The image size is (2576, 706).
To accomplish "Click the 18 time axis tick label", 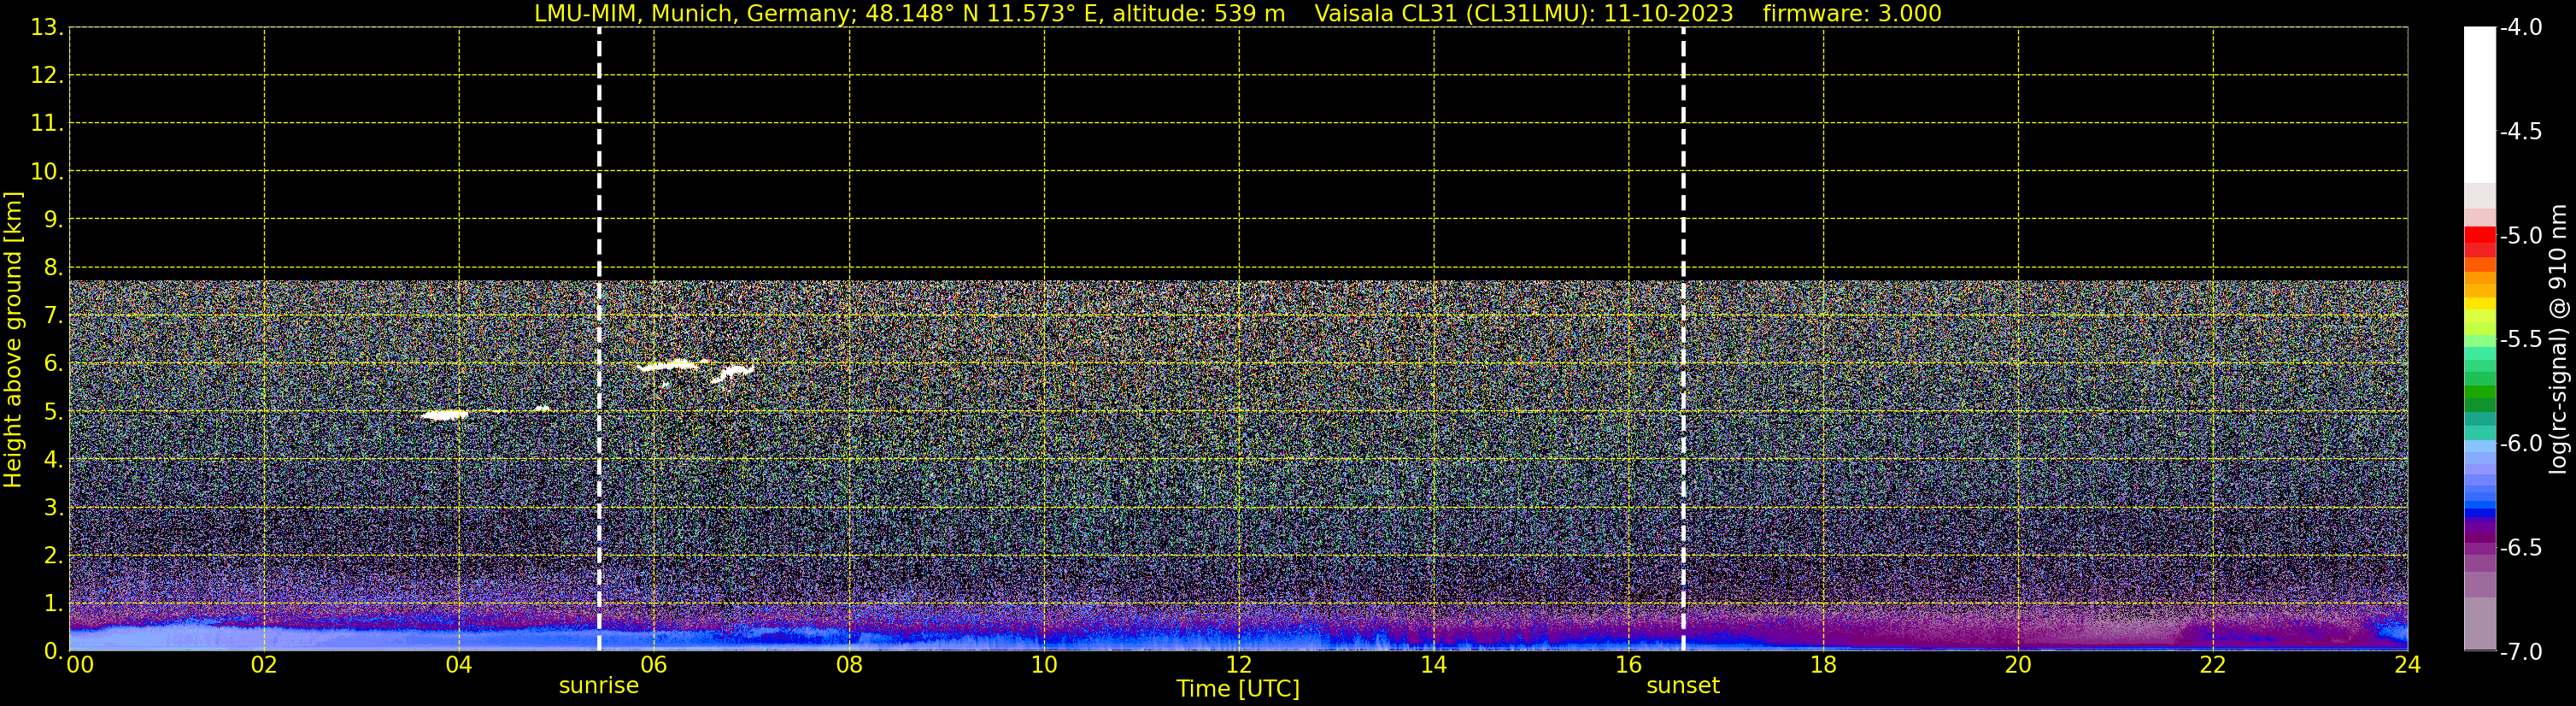I will [1823, 666].
